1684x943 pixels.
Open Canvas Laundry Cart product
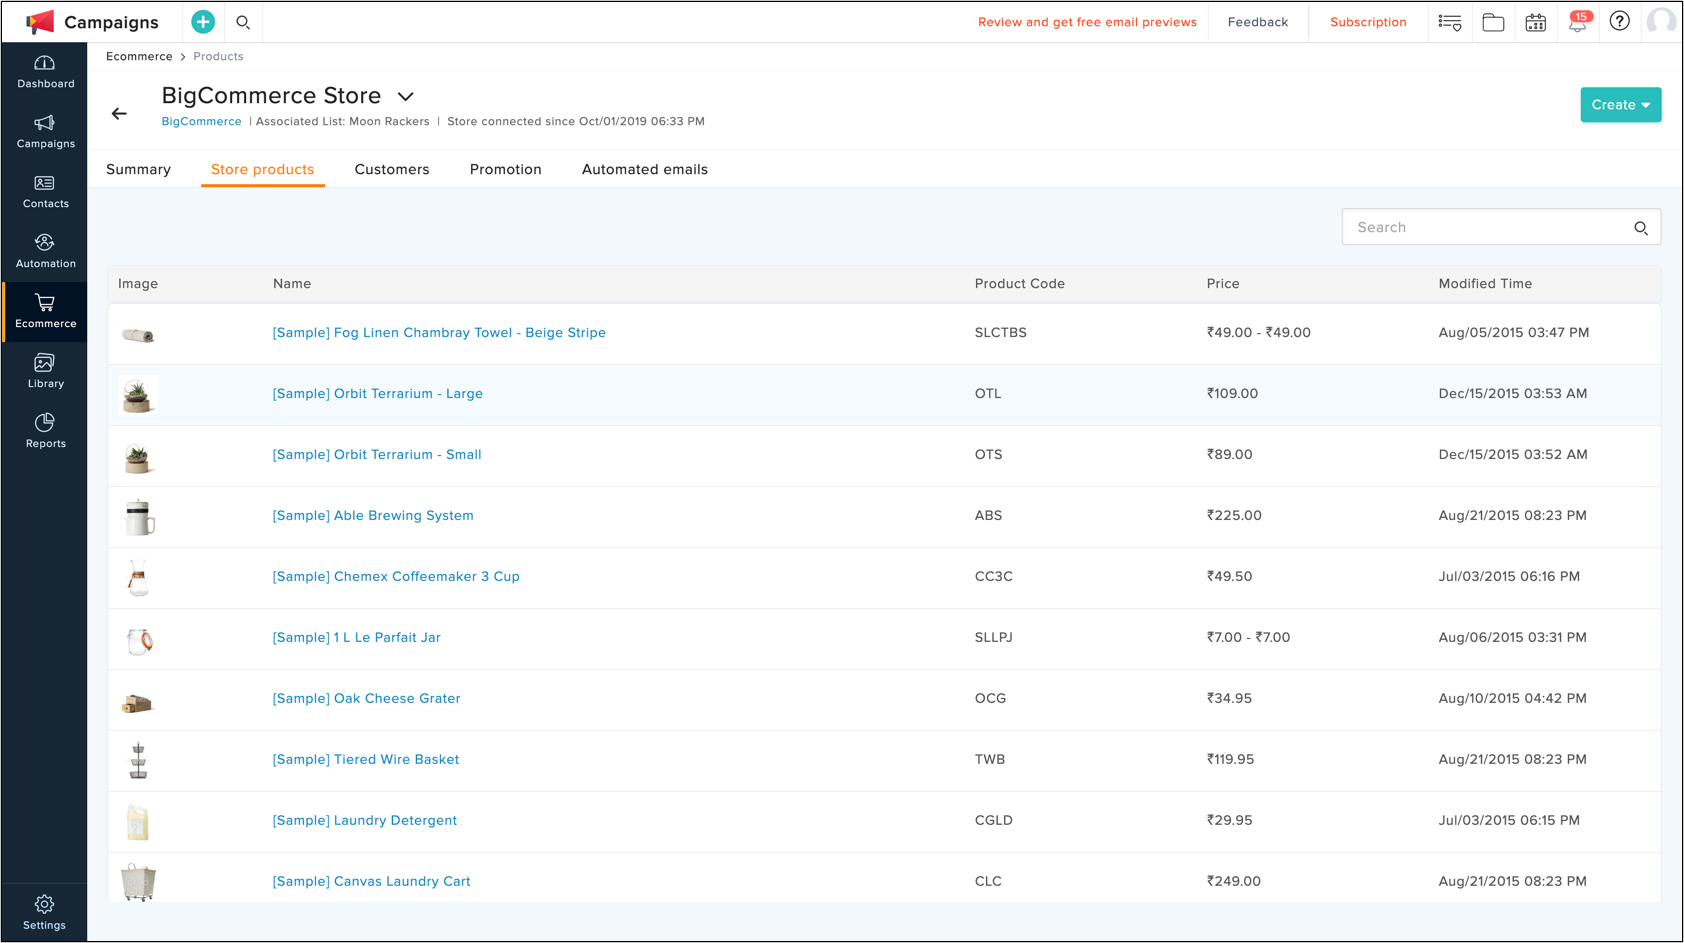(x=372, y=882)
